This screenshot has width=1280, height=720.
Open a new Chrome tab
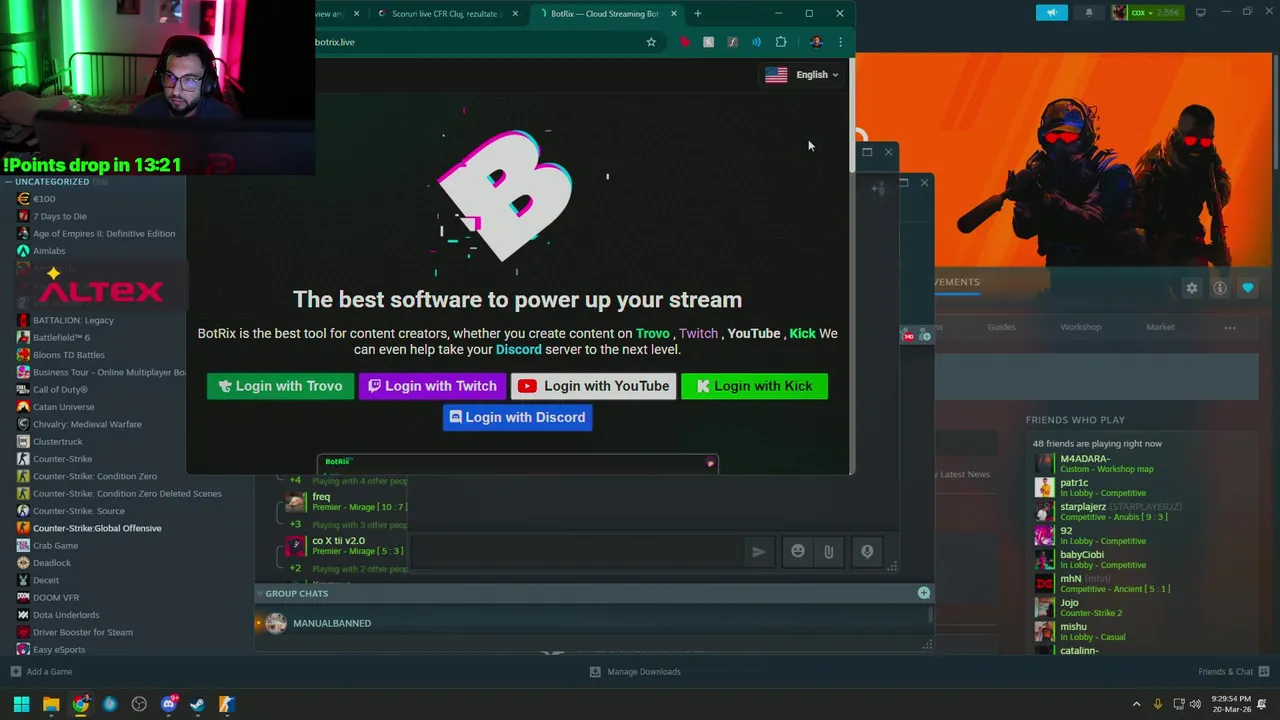698,14
